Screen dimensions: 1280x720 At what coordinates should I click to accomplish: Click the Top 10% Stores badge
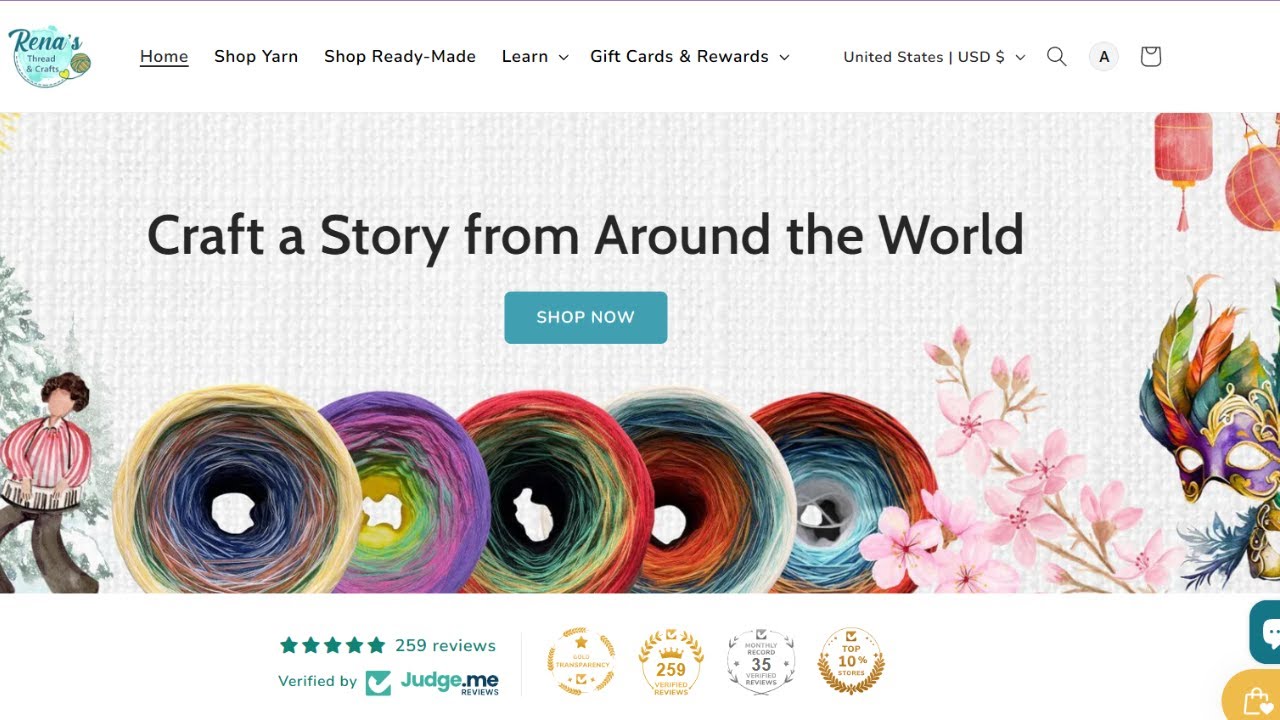point(851,661)
